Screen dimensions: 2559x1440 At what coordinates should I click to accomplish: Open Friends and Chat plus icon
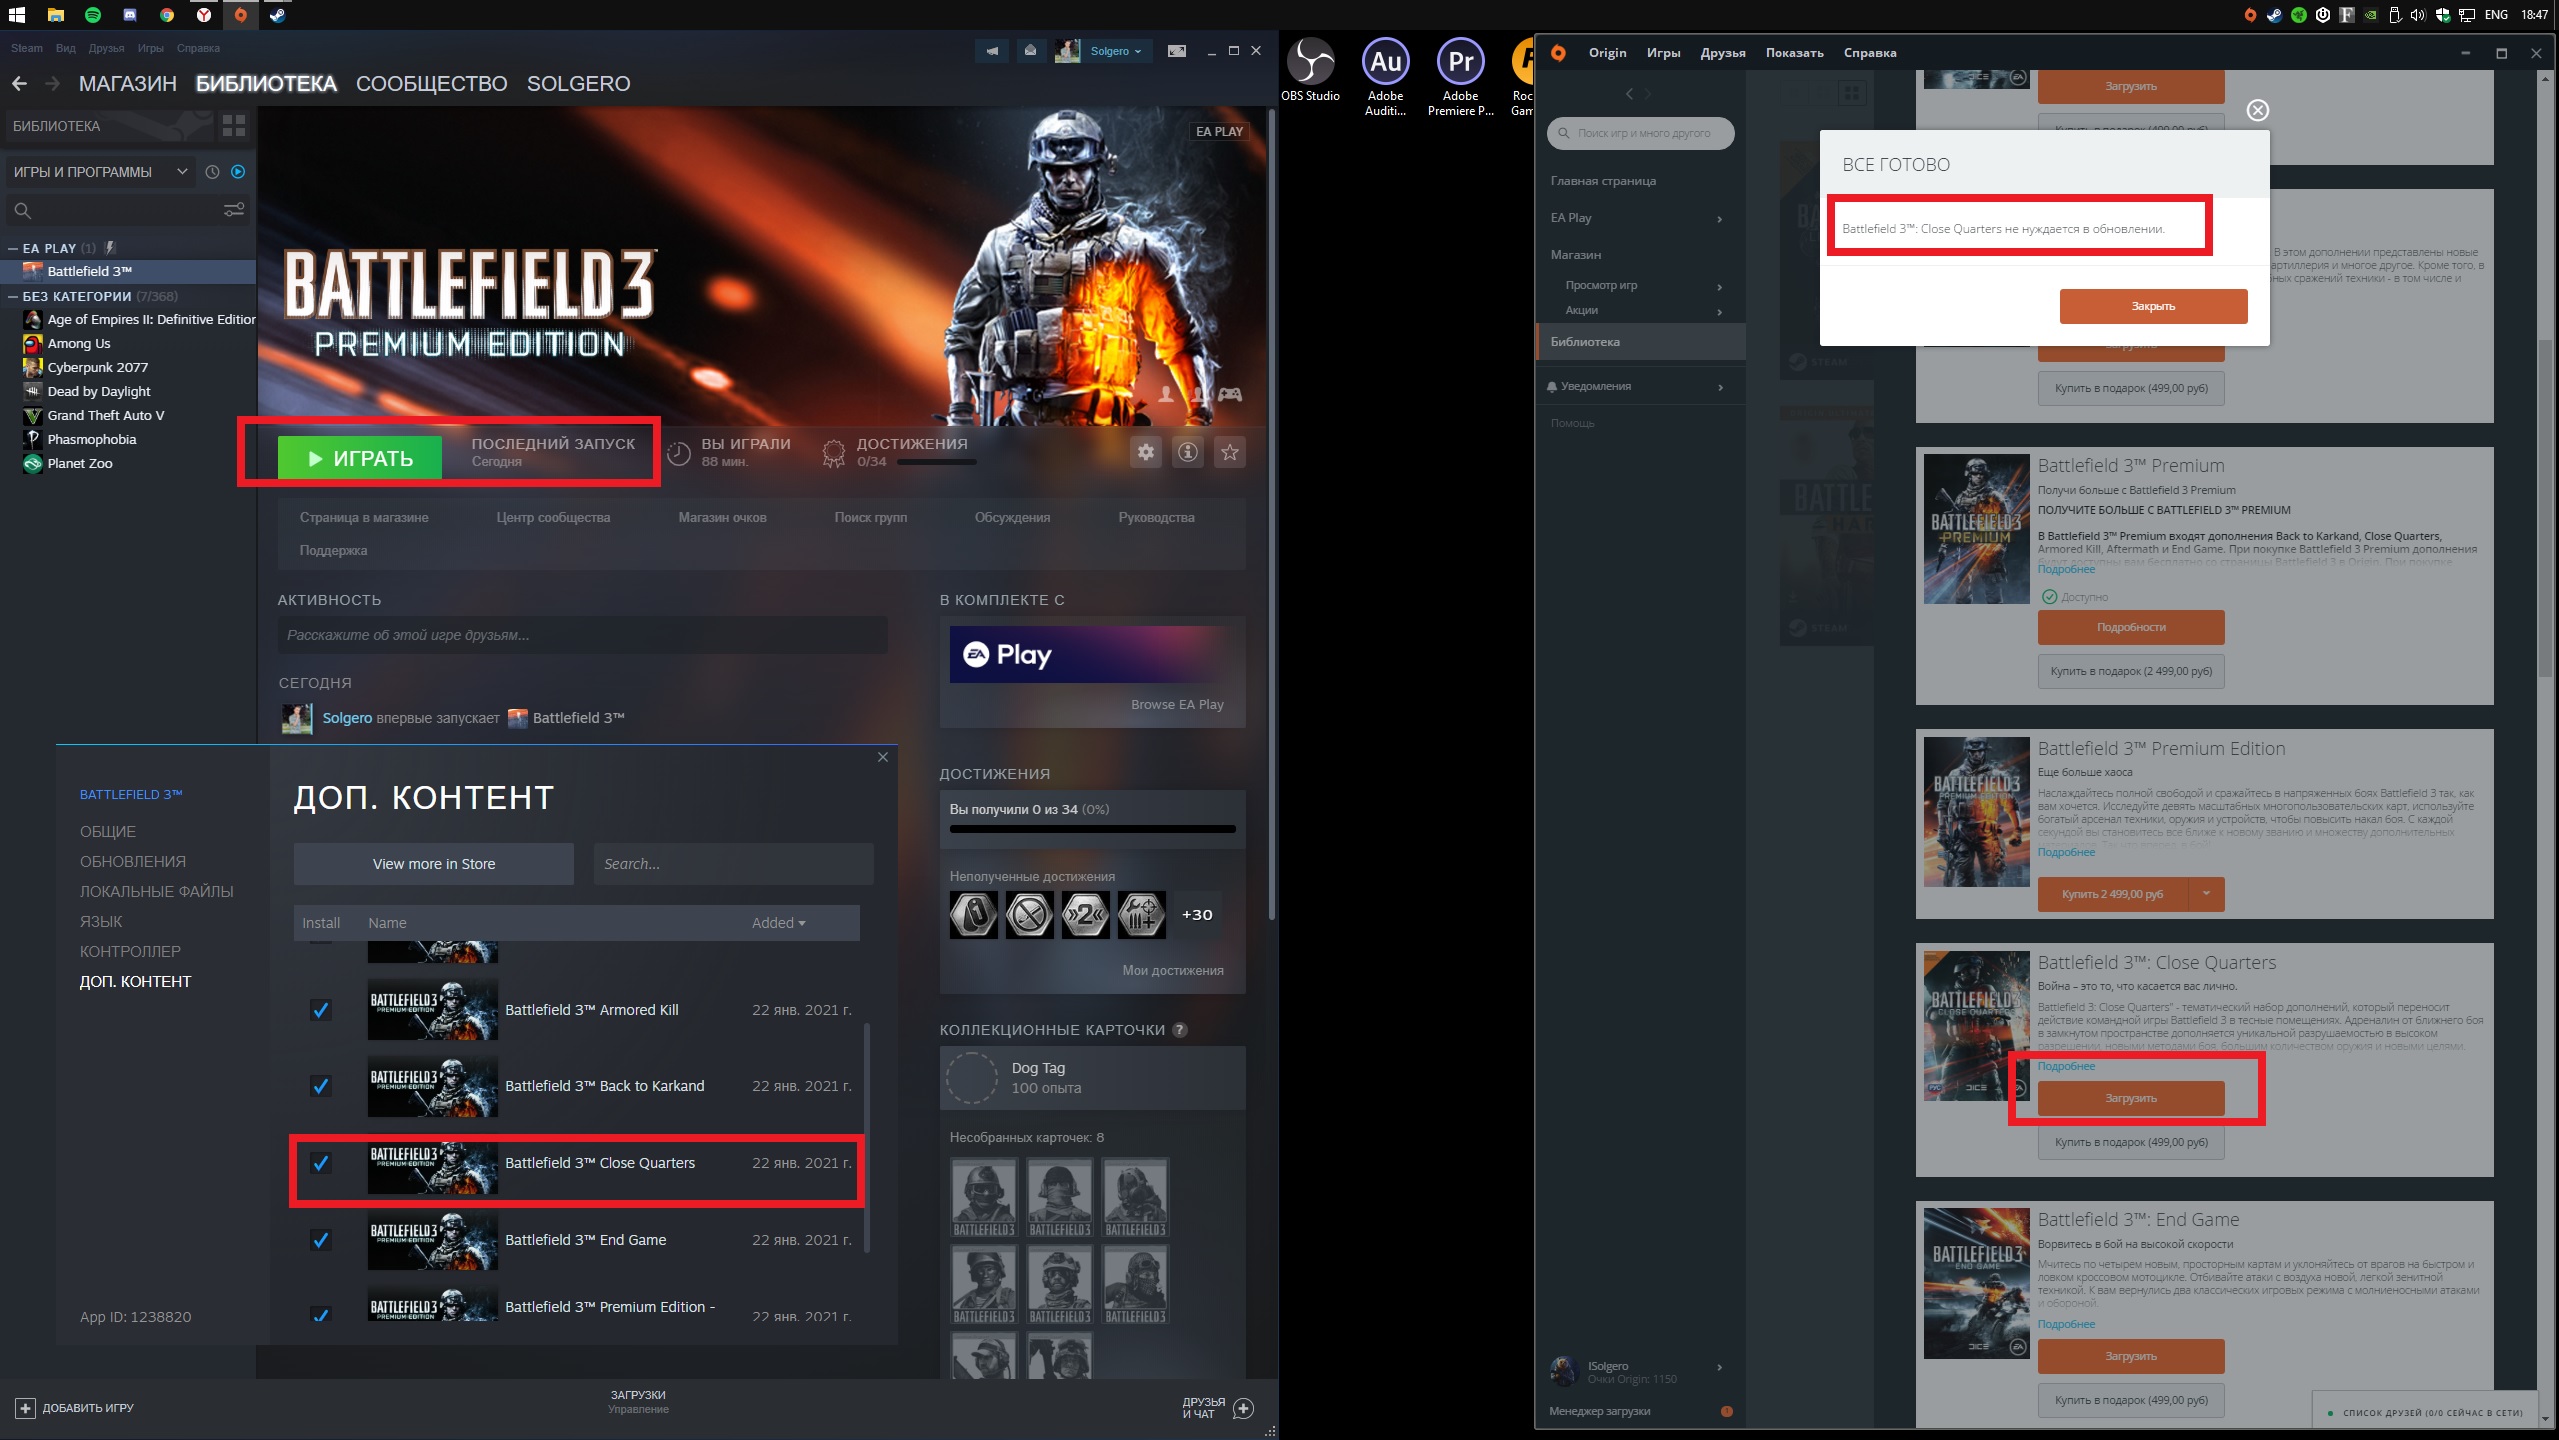coord(1244,1408)
